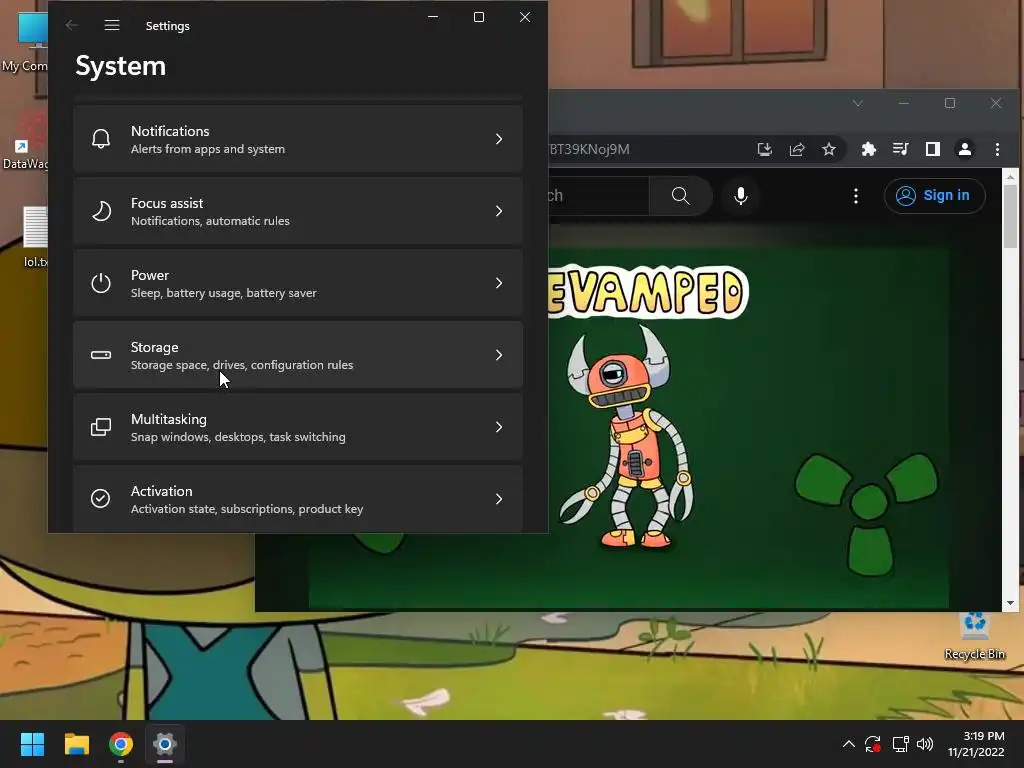This screenshot has height=768, width=1024.
Task: Select the Activation checkmark icon
Action: pos(101,499)
